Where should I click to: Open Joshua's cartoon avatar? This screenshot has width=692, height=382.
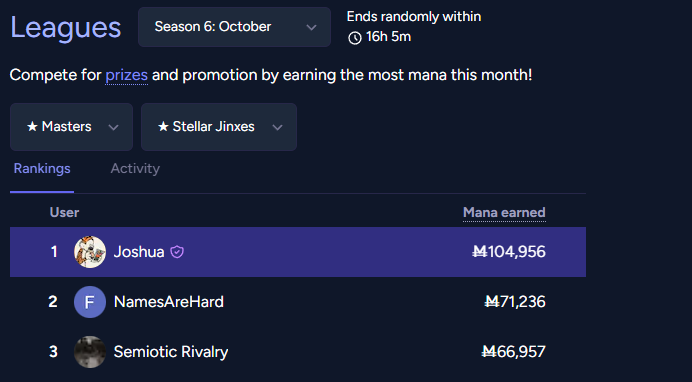pos(90,252)
